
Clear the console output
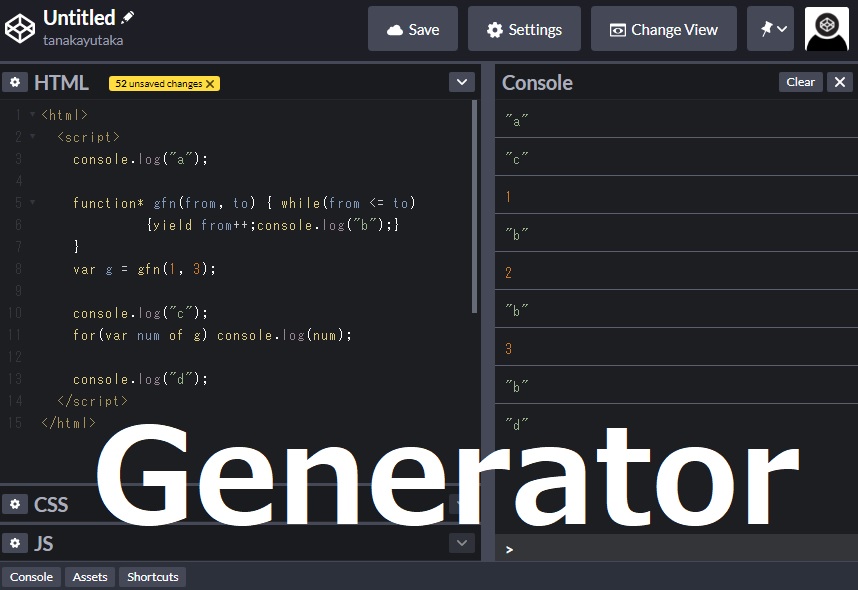(x=800, y=82)
